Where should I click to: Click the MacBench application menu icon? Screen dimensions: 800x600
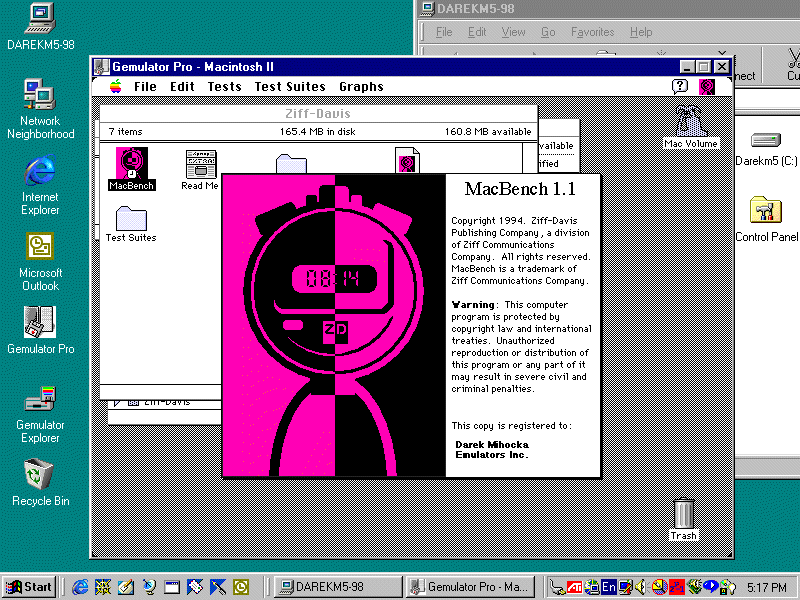[x=707, y=87]
